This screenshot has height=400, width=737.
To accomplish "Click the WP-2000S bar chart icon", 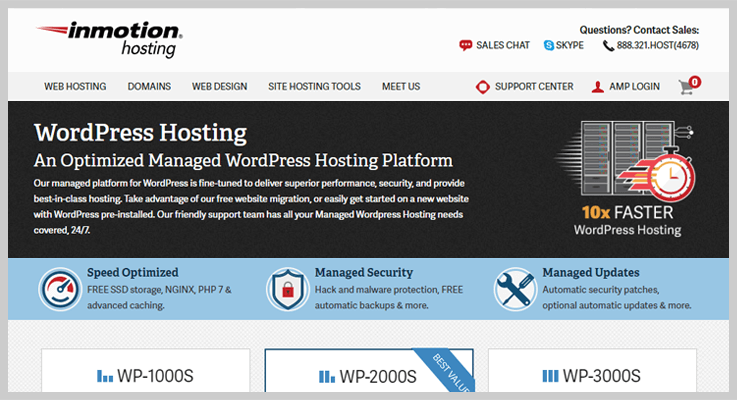I will pyautogui.click(x=327, y=376).
